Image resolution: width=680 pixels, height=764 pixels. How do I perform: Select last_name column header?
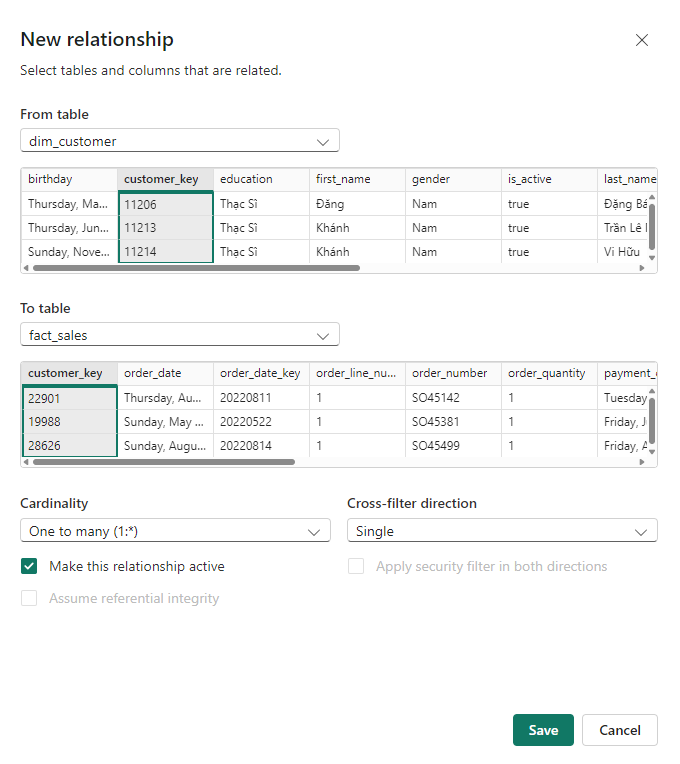coord(627,179)
